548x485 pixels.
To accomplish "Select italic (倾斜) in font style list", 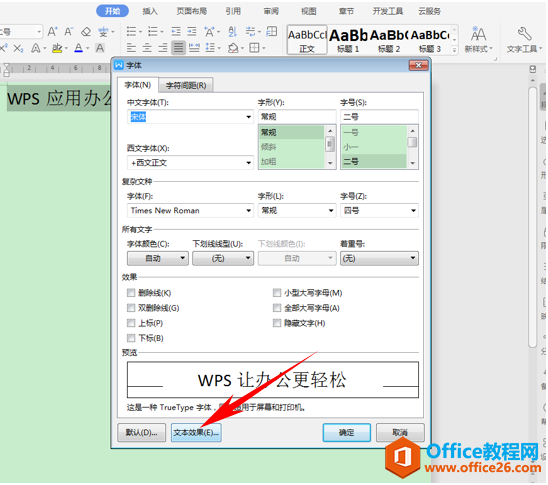I will click(x=291, y=147).
